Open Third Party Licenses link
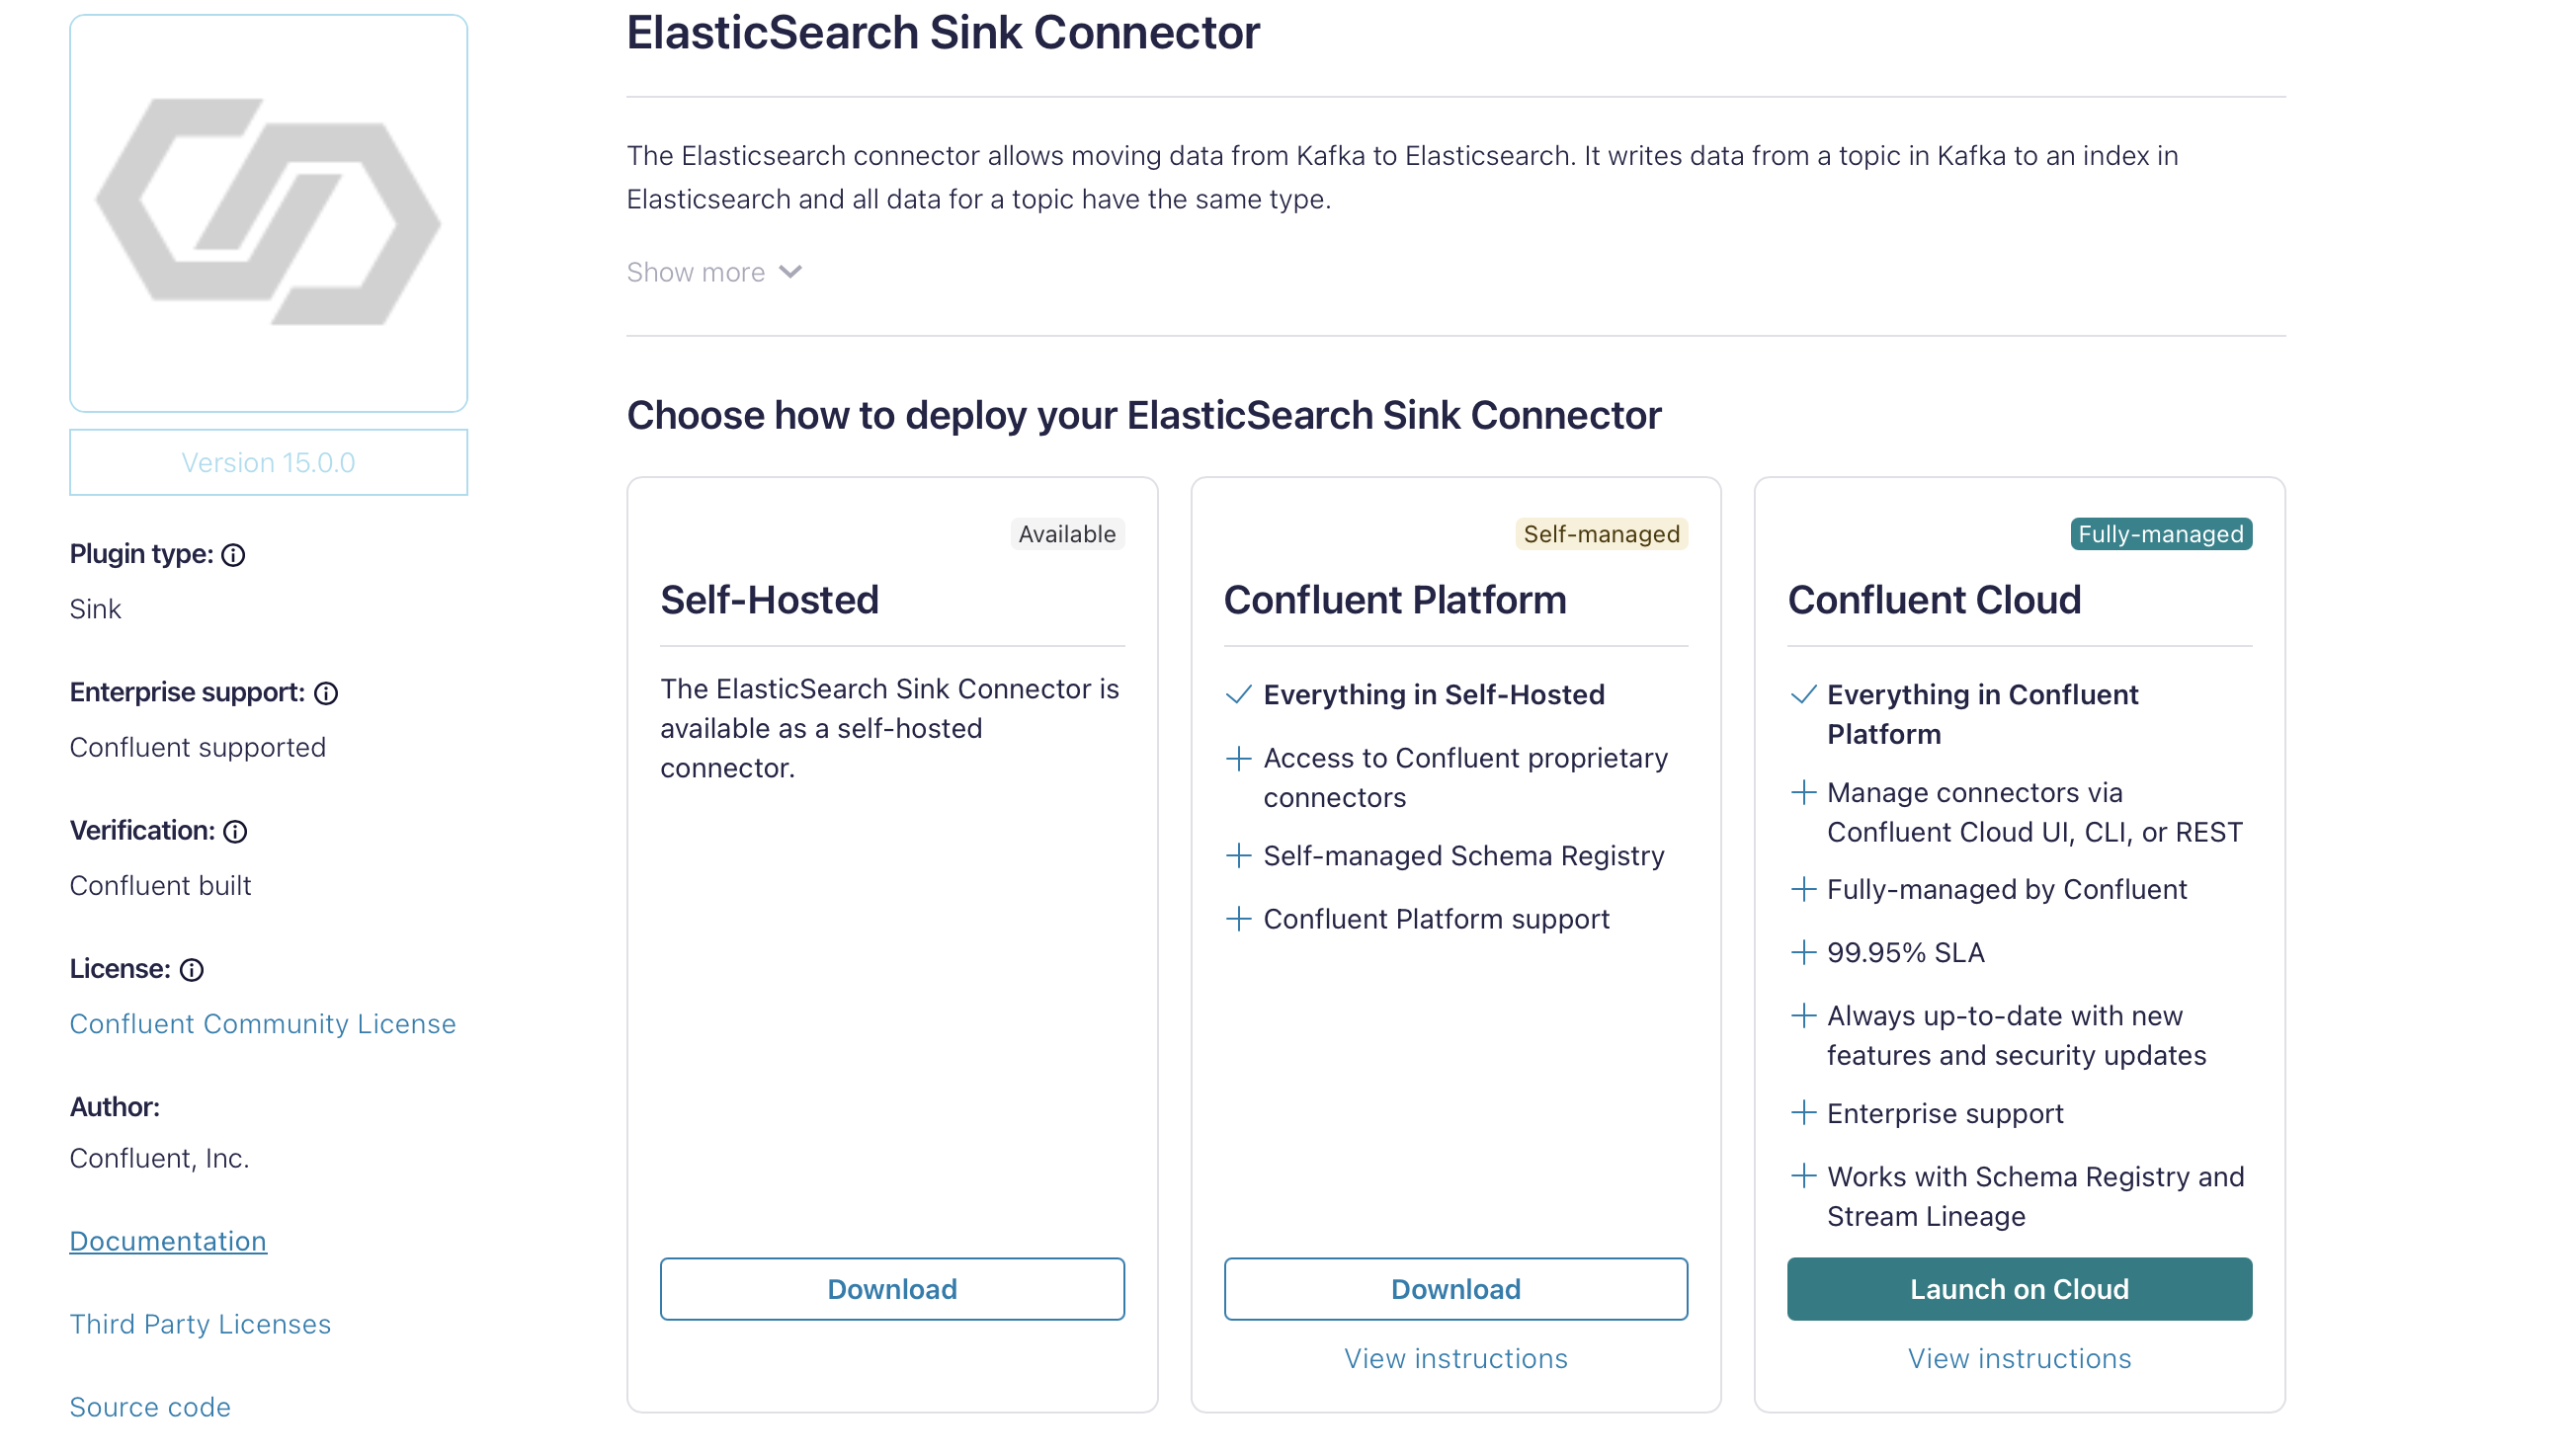Image resolution: width=2567 pixels, height=1456 pixels. (200, 1324)
